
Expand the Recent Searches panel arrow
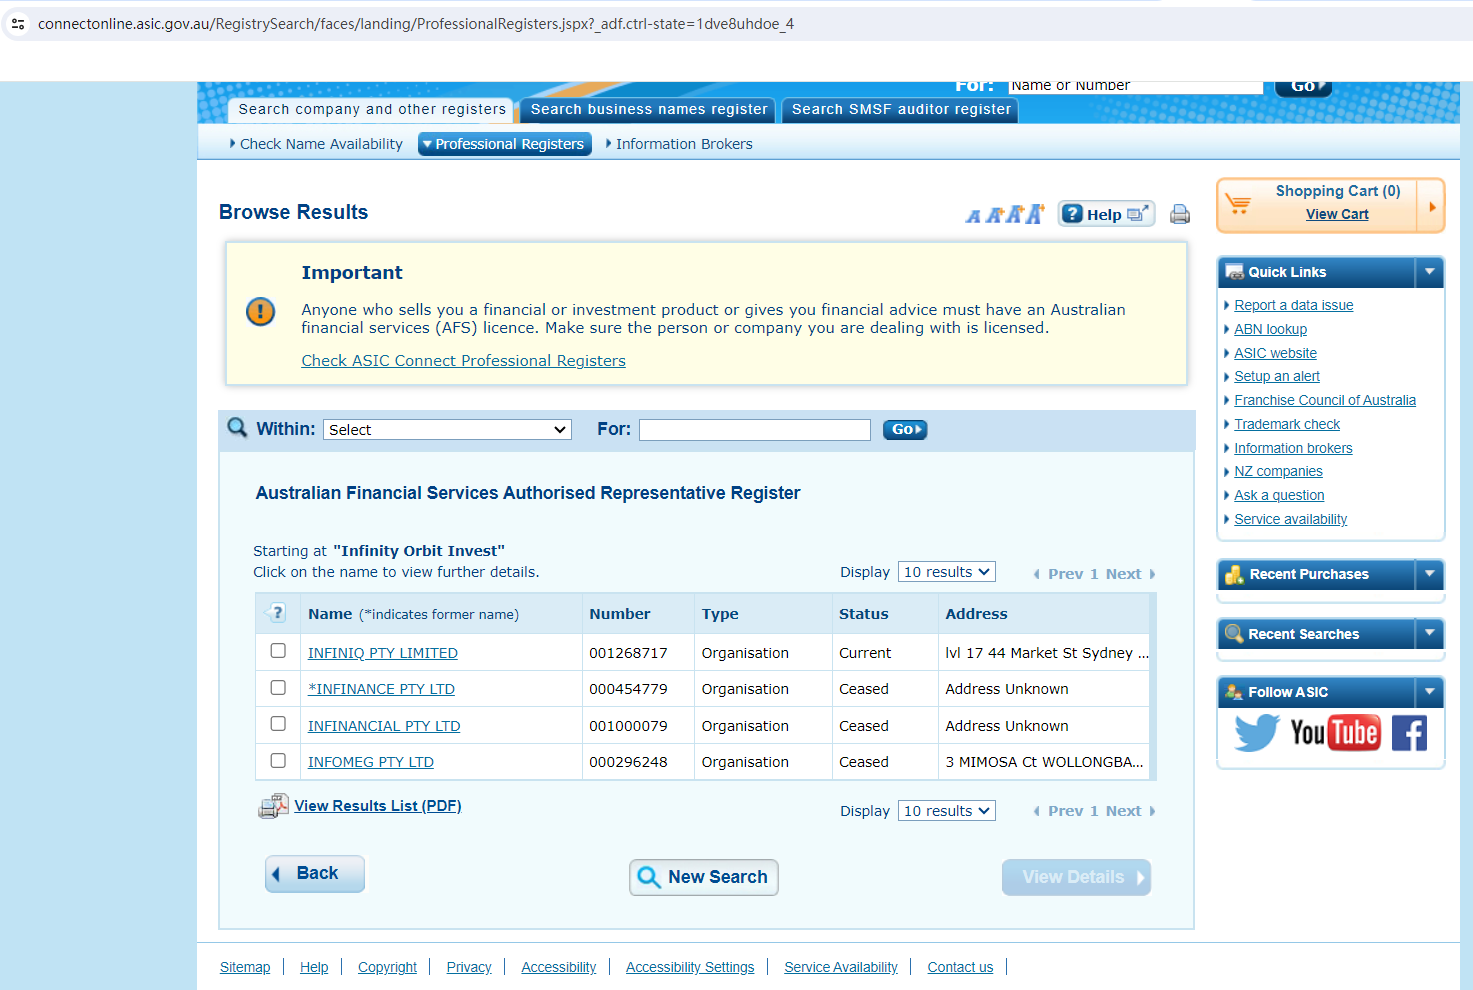tap(1430, 634)
